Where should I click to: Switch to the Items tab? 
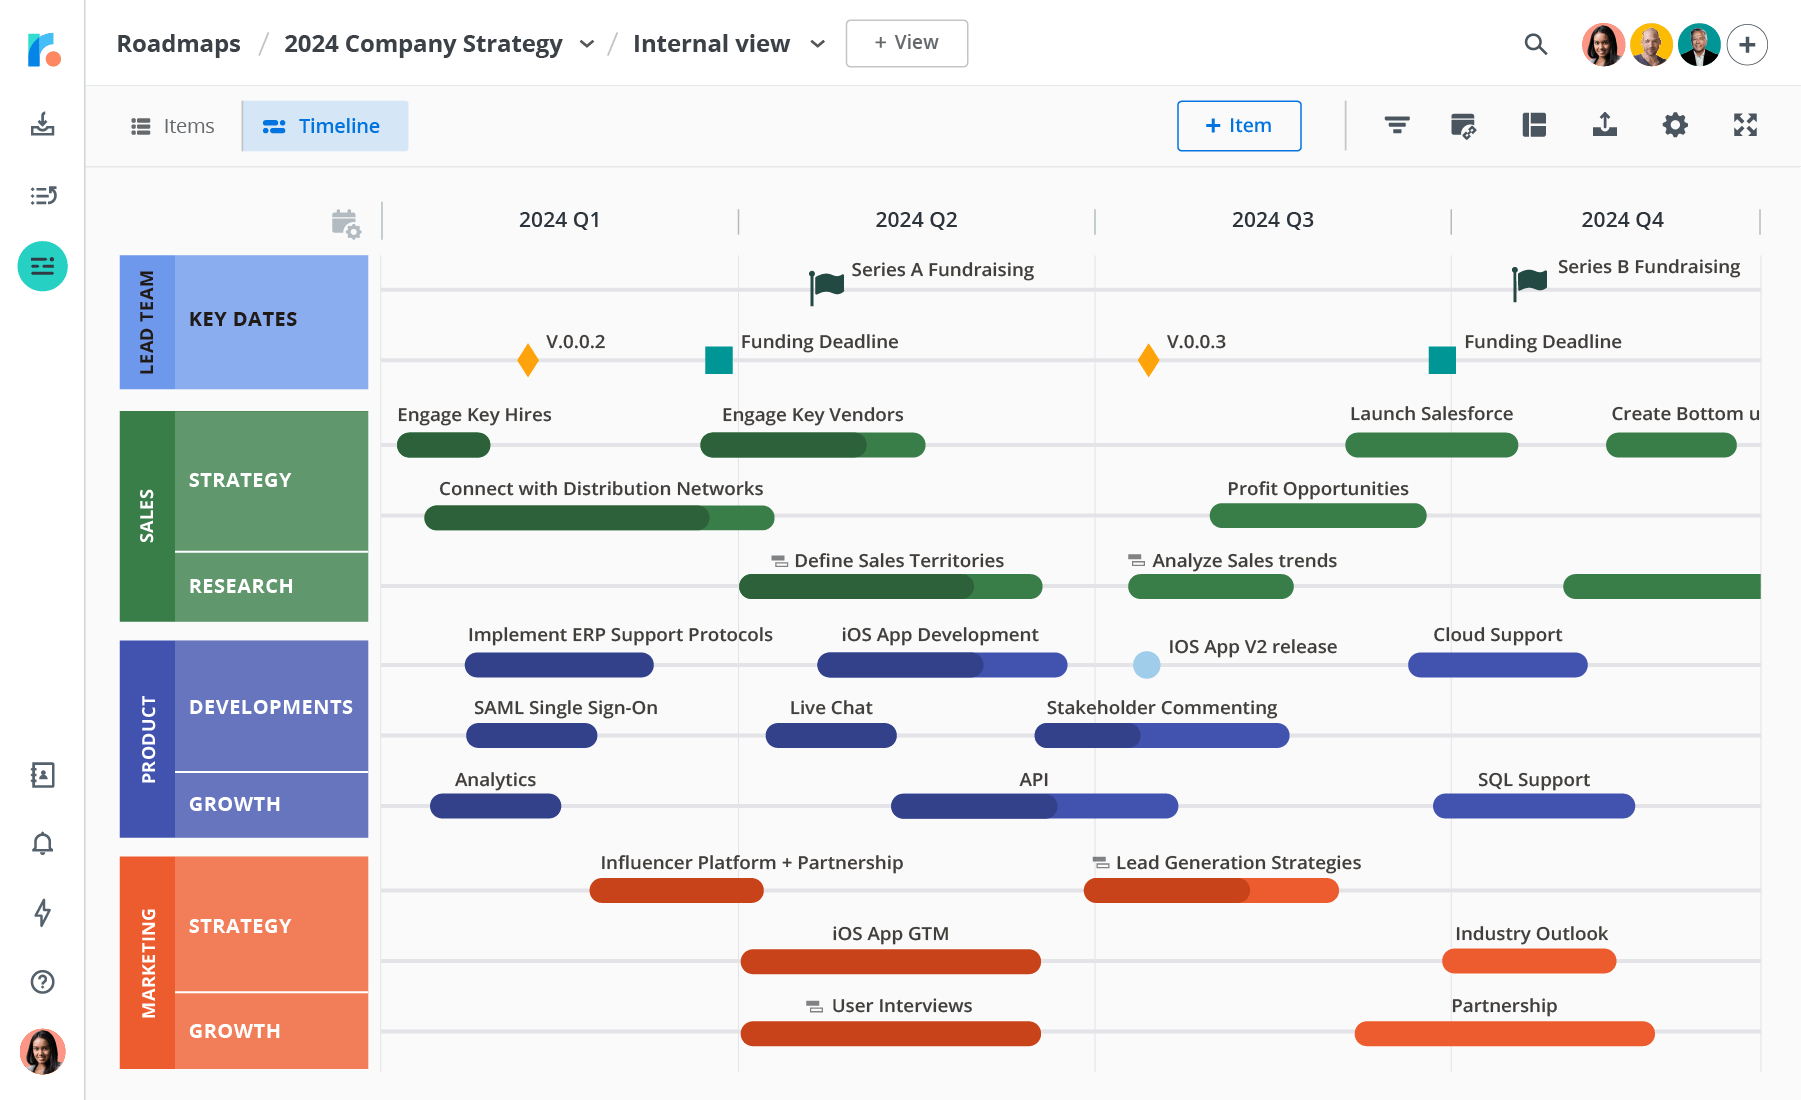(x=172, y=126)
